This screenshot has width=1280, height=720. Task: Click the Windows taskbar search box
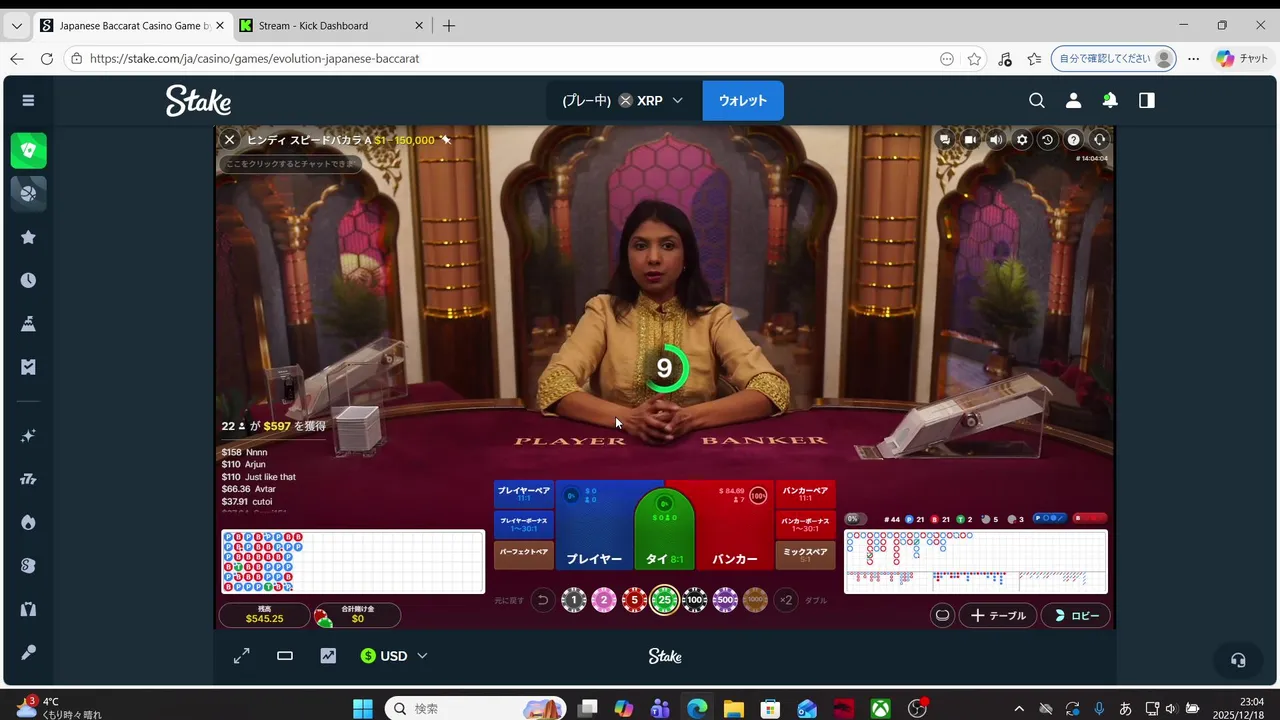click(x=475, y=708)
